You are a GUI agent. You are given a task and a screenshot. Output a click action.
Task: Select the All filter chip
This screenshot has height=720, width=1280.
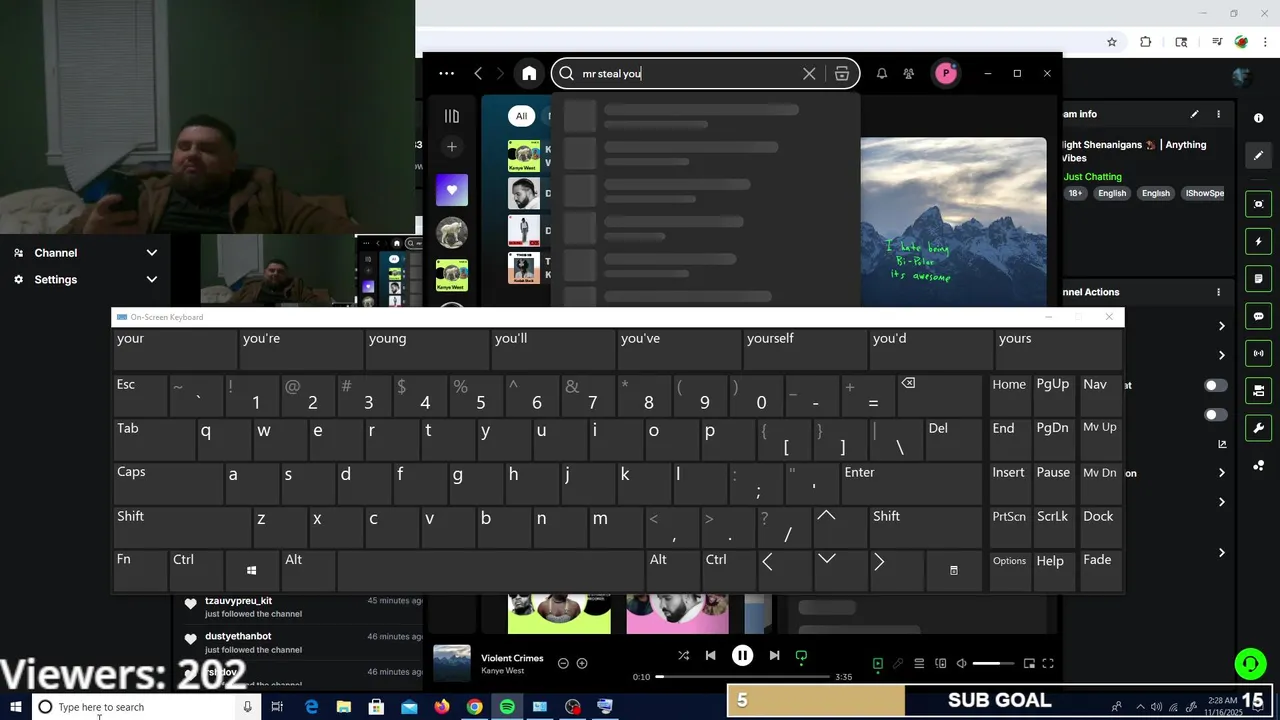[521, 116]
